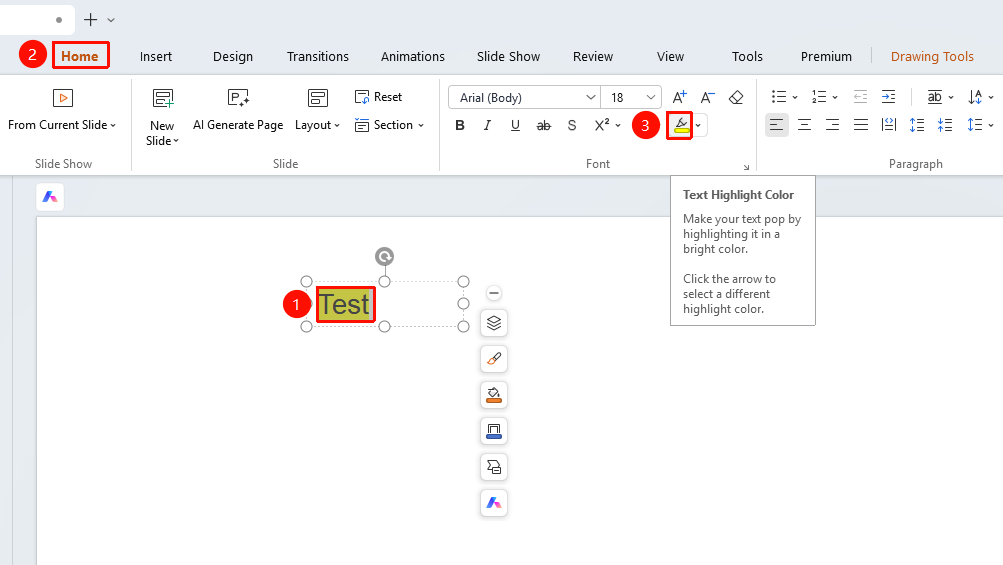Decrease font size with A- icon
This screenshot has height=565, width=1003.
(707, 97)
